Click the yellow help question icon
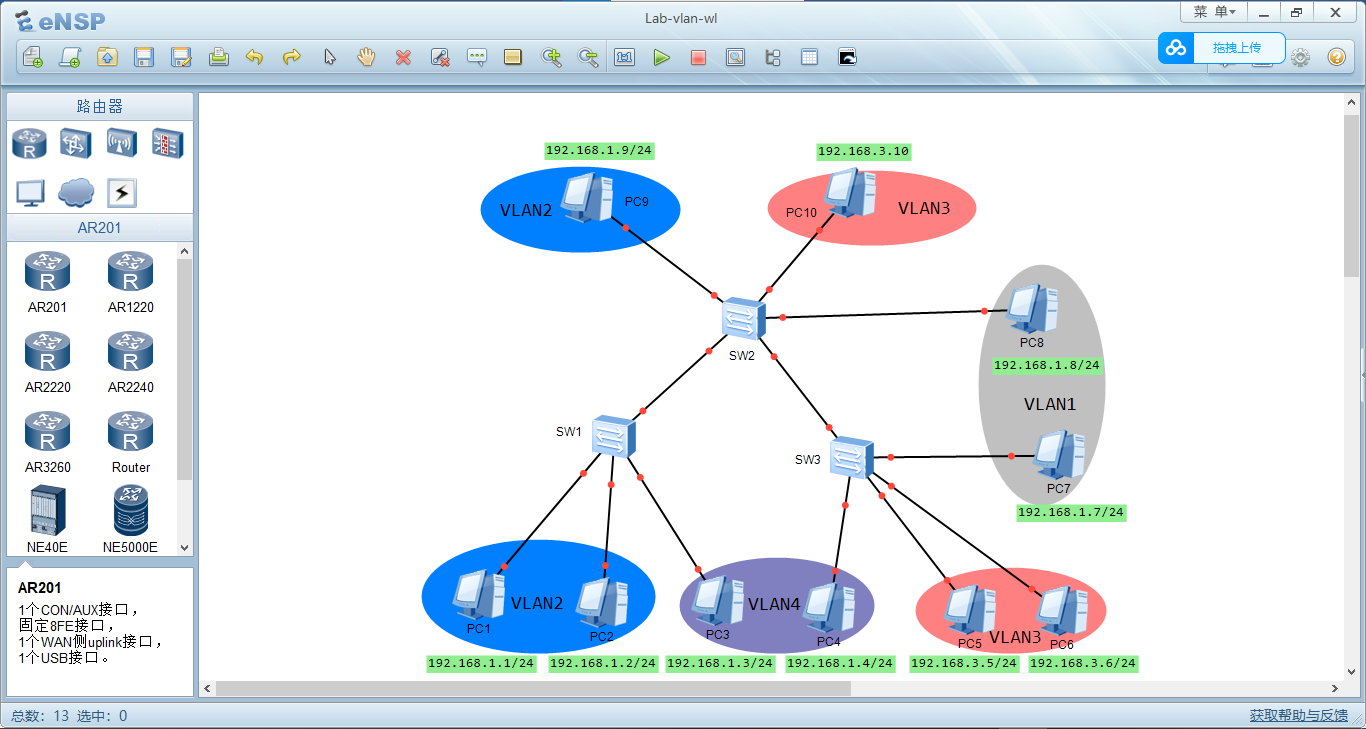 click(x=1337, y=57)
